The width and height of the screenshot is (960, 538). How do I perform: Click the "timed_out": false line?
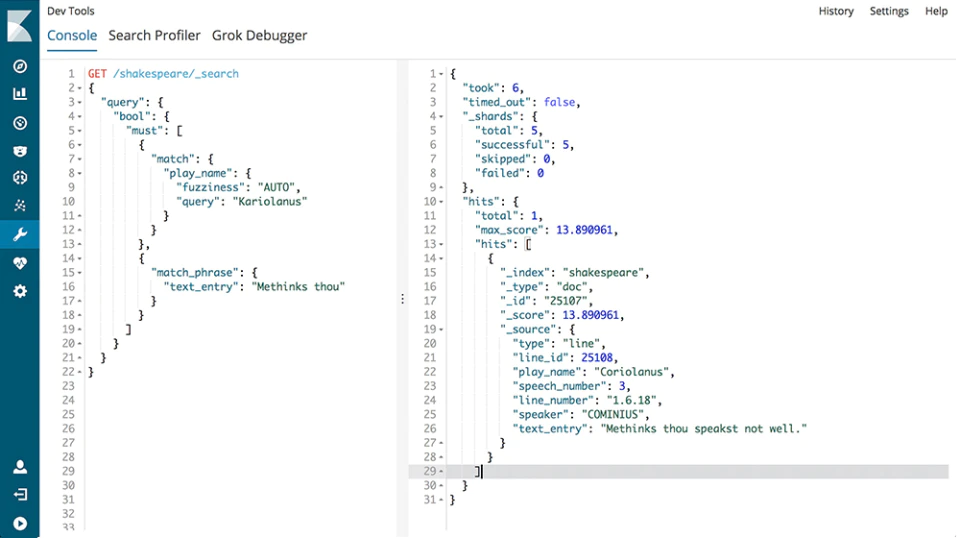pos(521,102)
